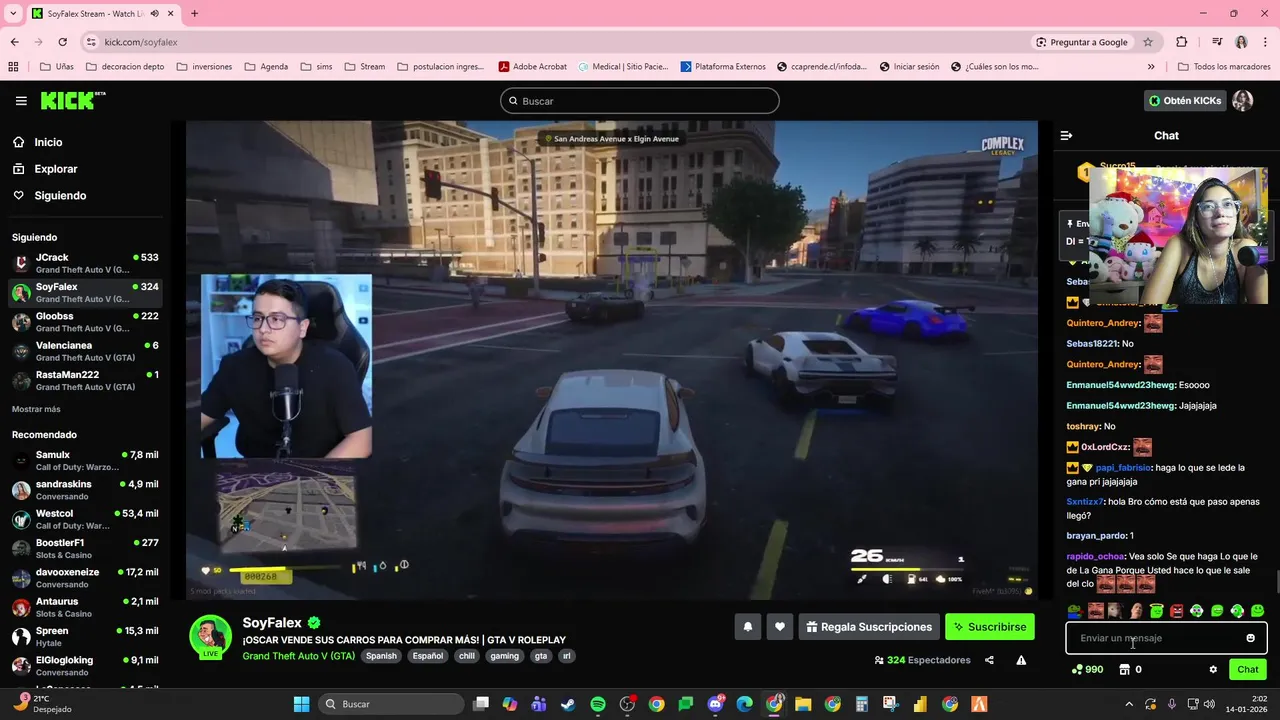Image resolution: width=1280 pixels, height=720 pixels.
Task: Open a new browser tab
Action: (x=194, y=14)
